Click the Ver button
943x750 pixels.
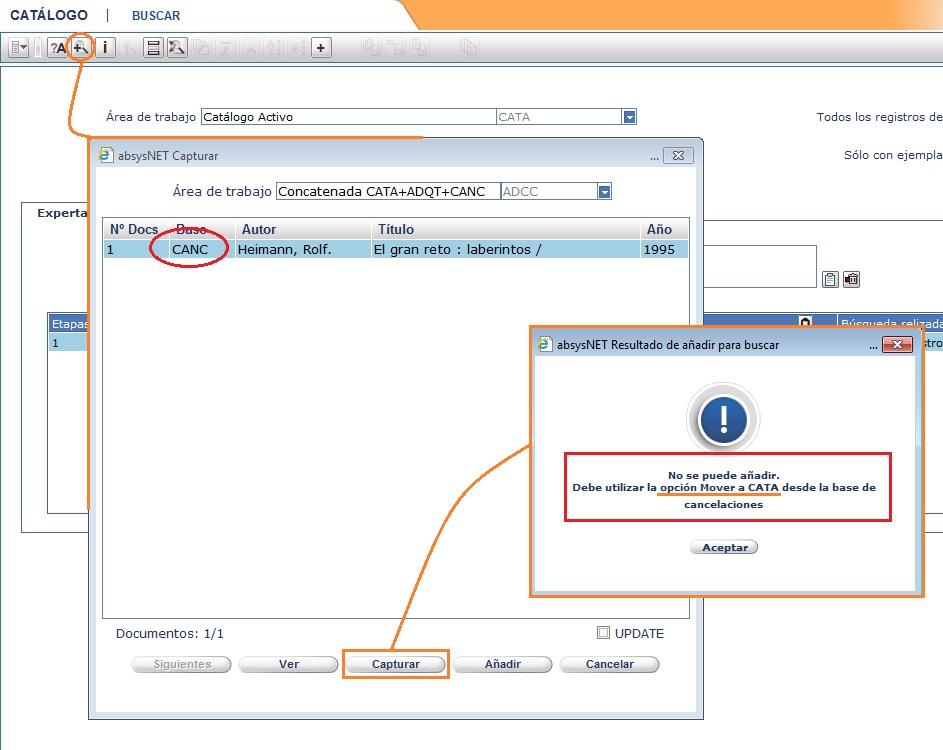coord(288,664)
